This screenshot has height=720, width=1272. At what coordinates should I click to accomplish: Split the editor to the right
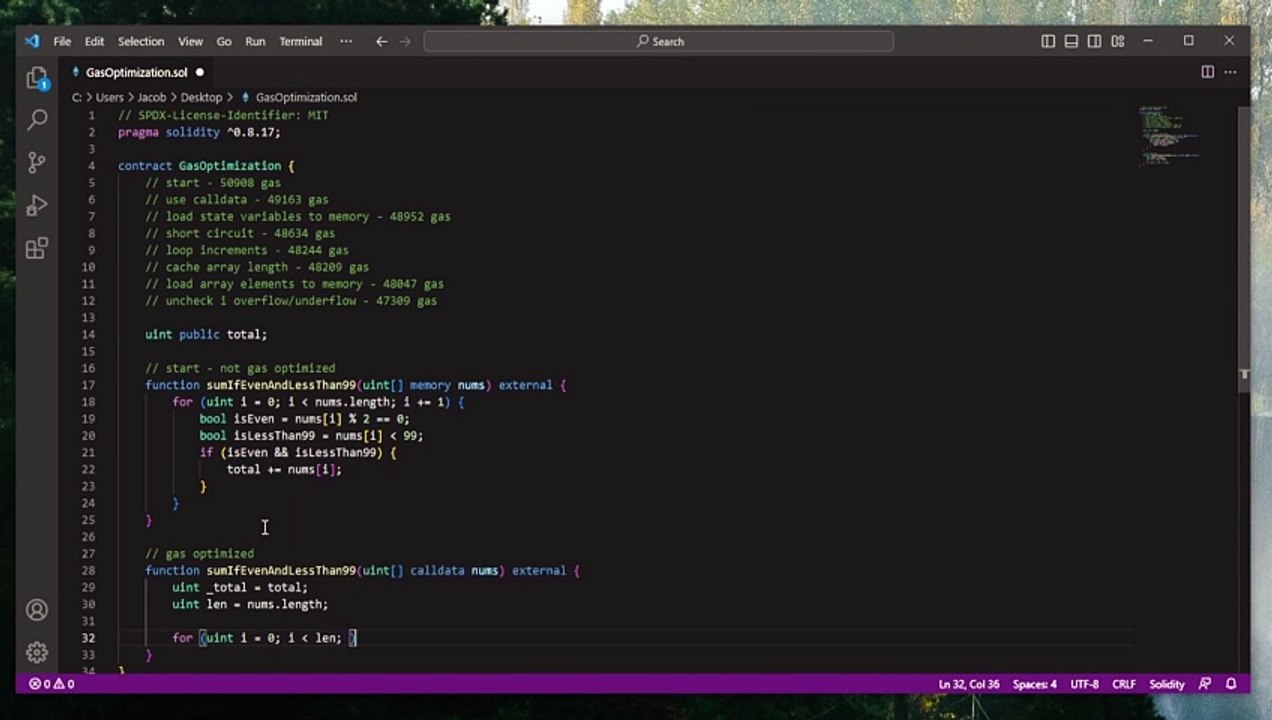[x=1208, y=72]
